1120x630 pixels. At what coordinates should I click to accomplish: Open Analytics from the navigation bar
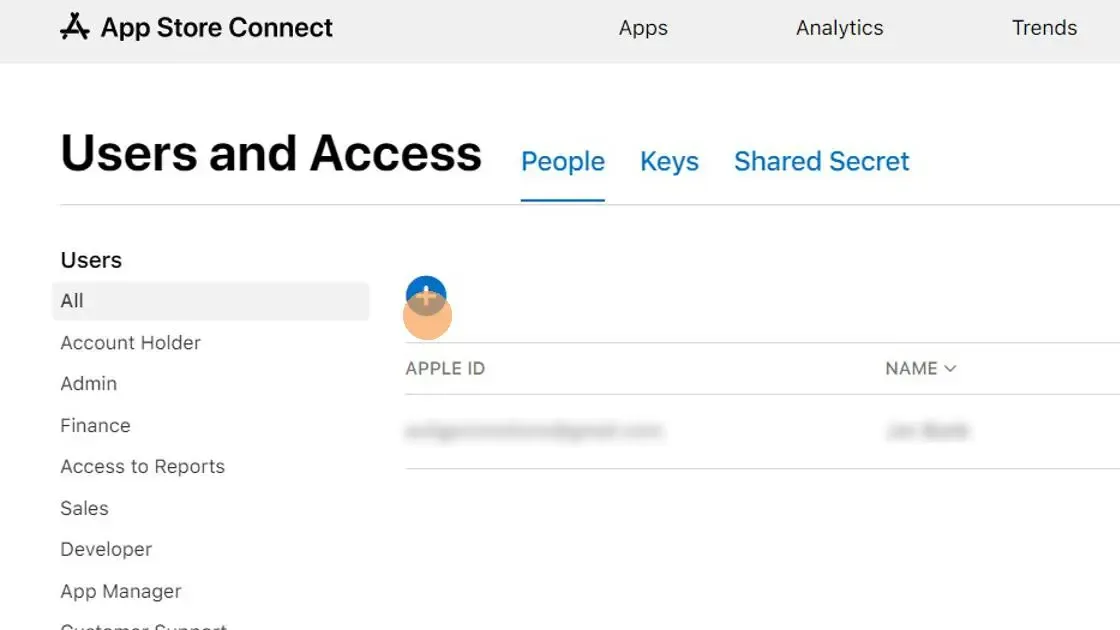(839, 28)
